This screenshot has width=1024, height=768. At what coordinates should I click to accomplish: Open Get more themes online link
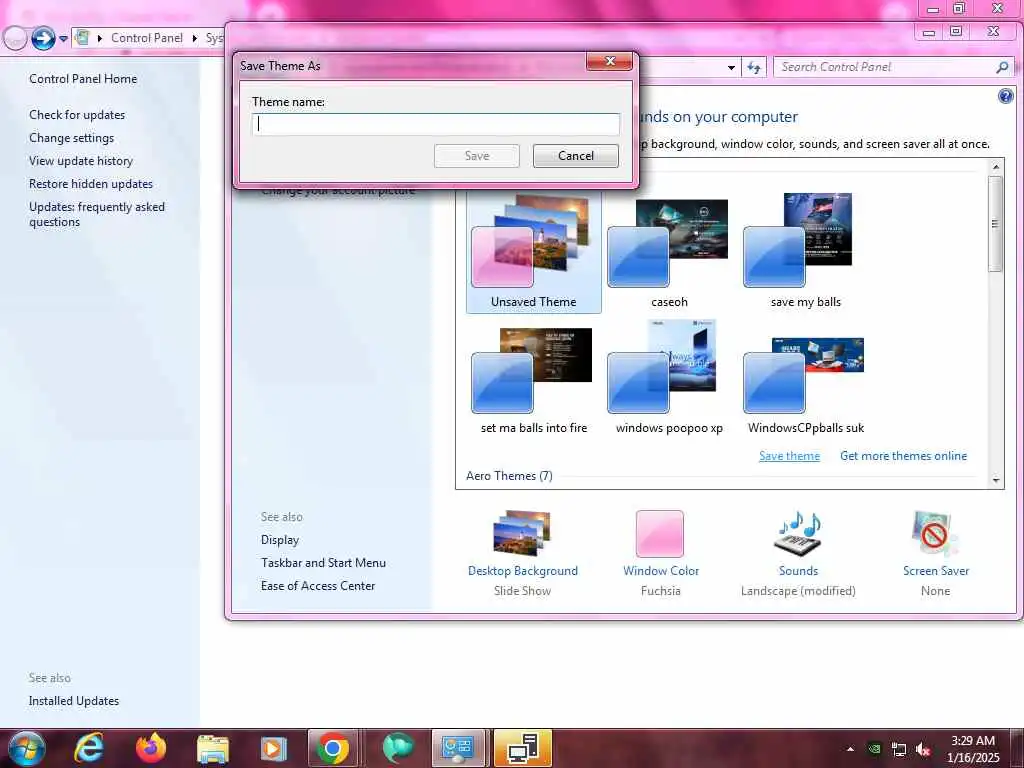tap(903, 456)
